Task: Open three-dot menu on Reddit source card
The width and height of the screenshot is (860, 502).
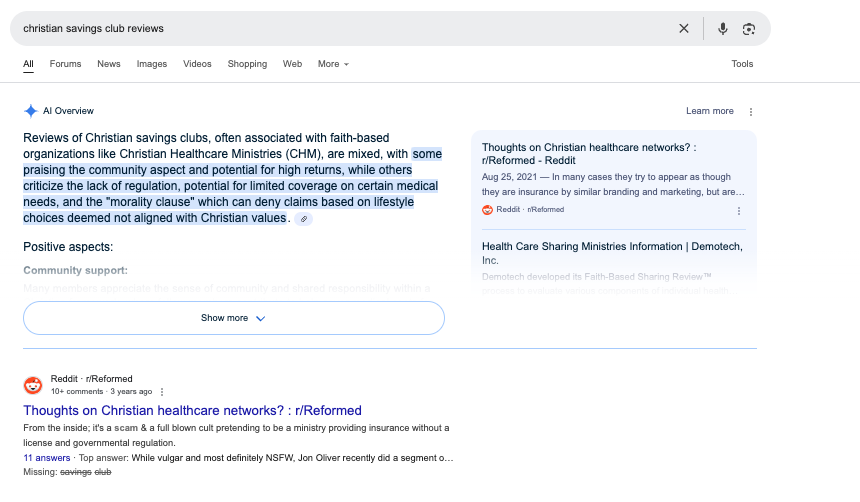Action: point(739,211)
